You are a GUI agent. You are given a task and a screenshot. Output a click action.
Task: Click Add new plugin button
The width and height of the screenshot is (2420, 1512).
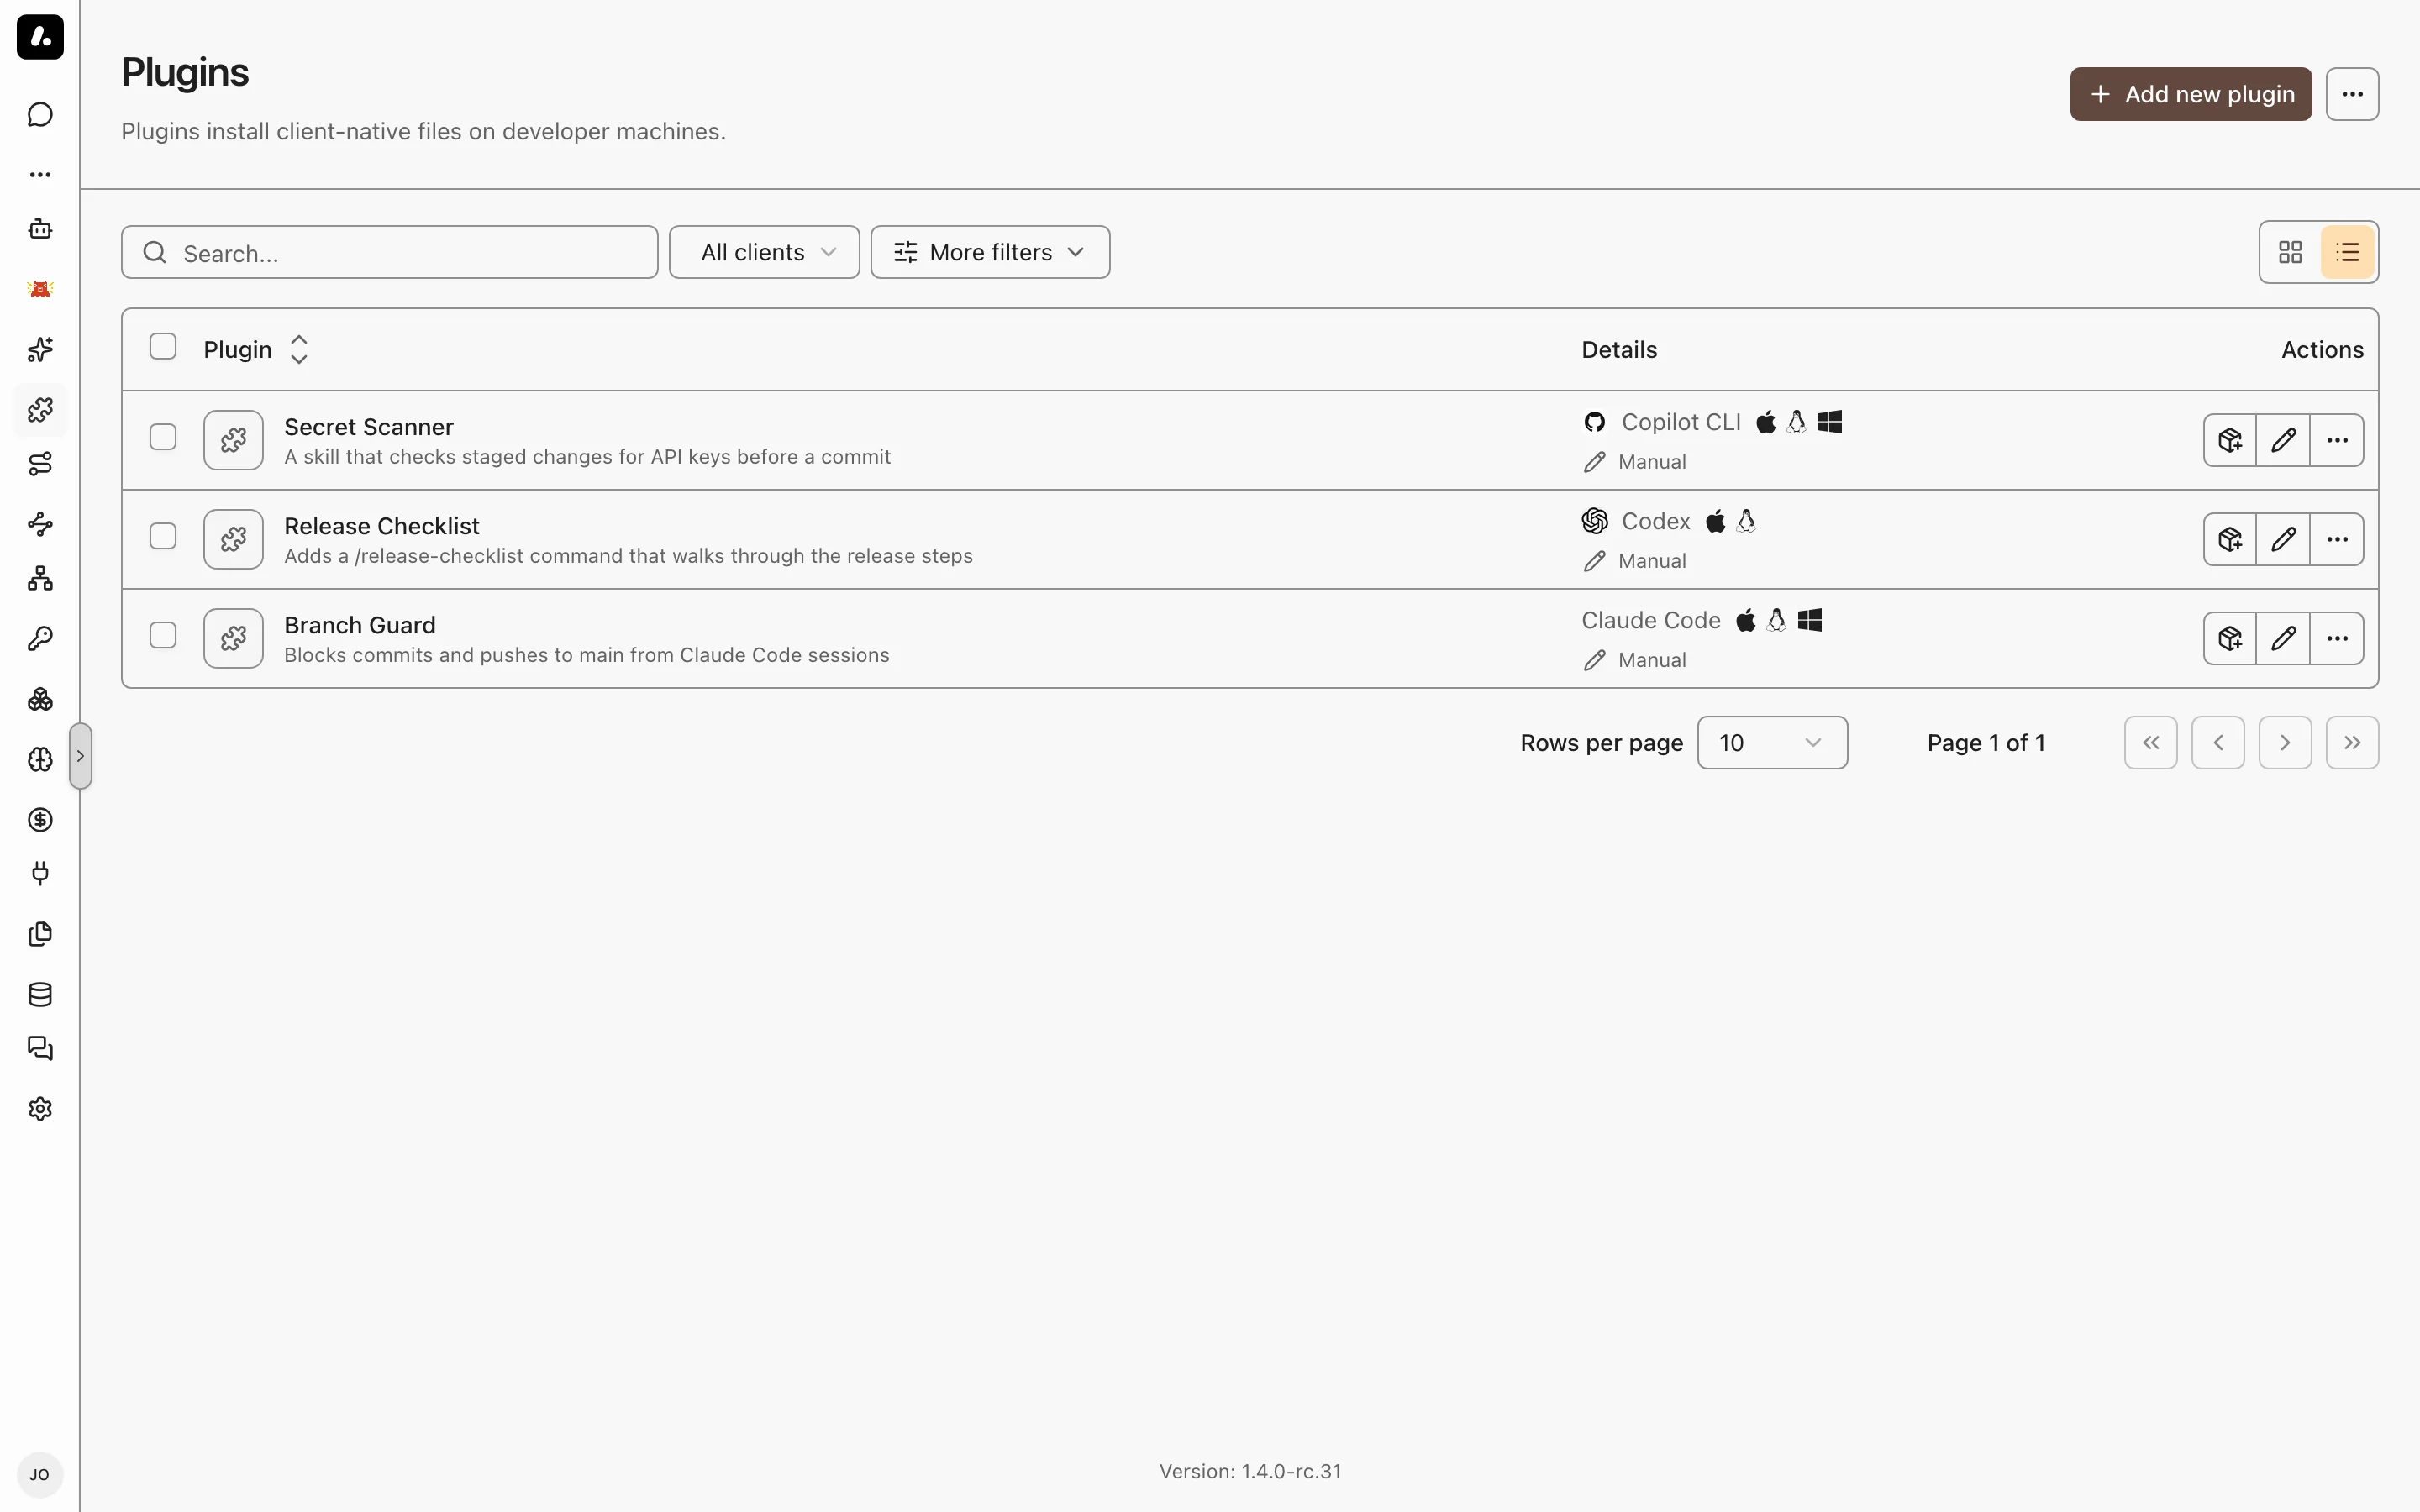(x=2191, y=94)
